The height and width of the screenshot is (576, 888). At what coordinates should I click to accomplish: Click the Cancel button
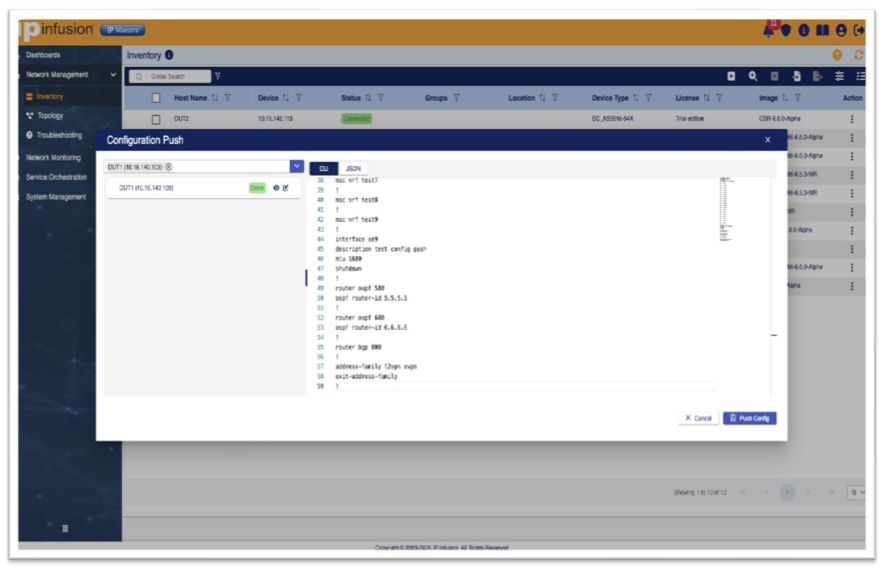[698, 418]
